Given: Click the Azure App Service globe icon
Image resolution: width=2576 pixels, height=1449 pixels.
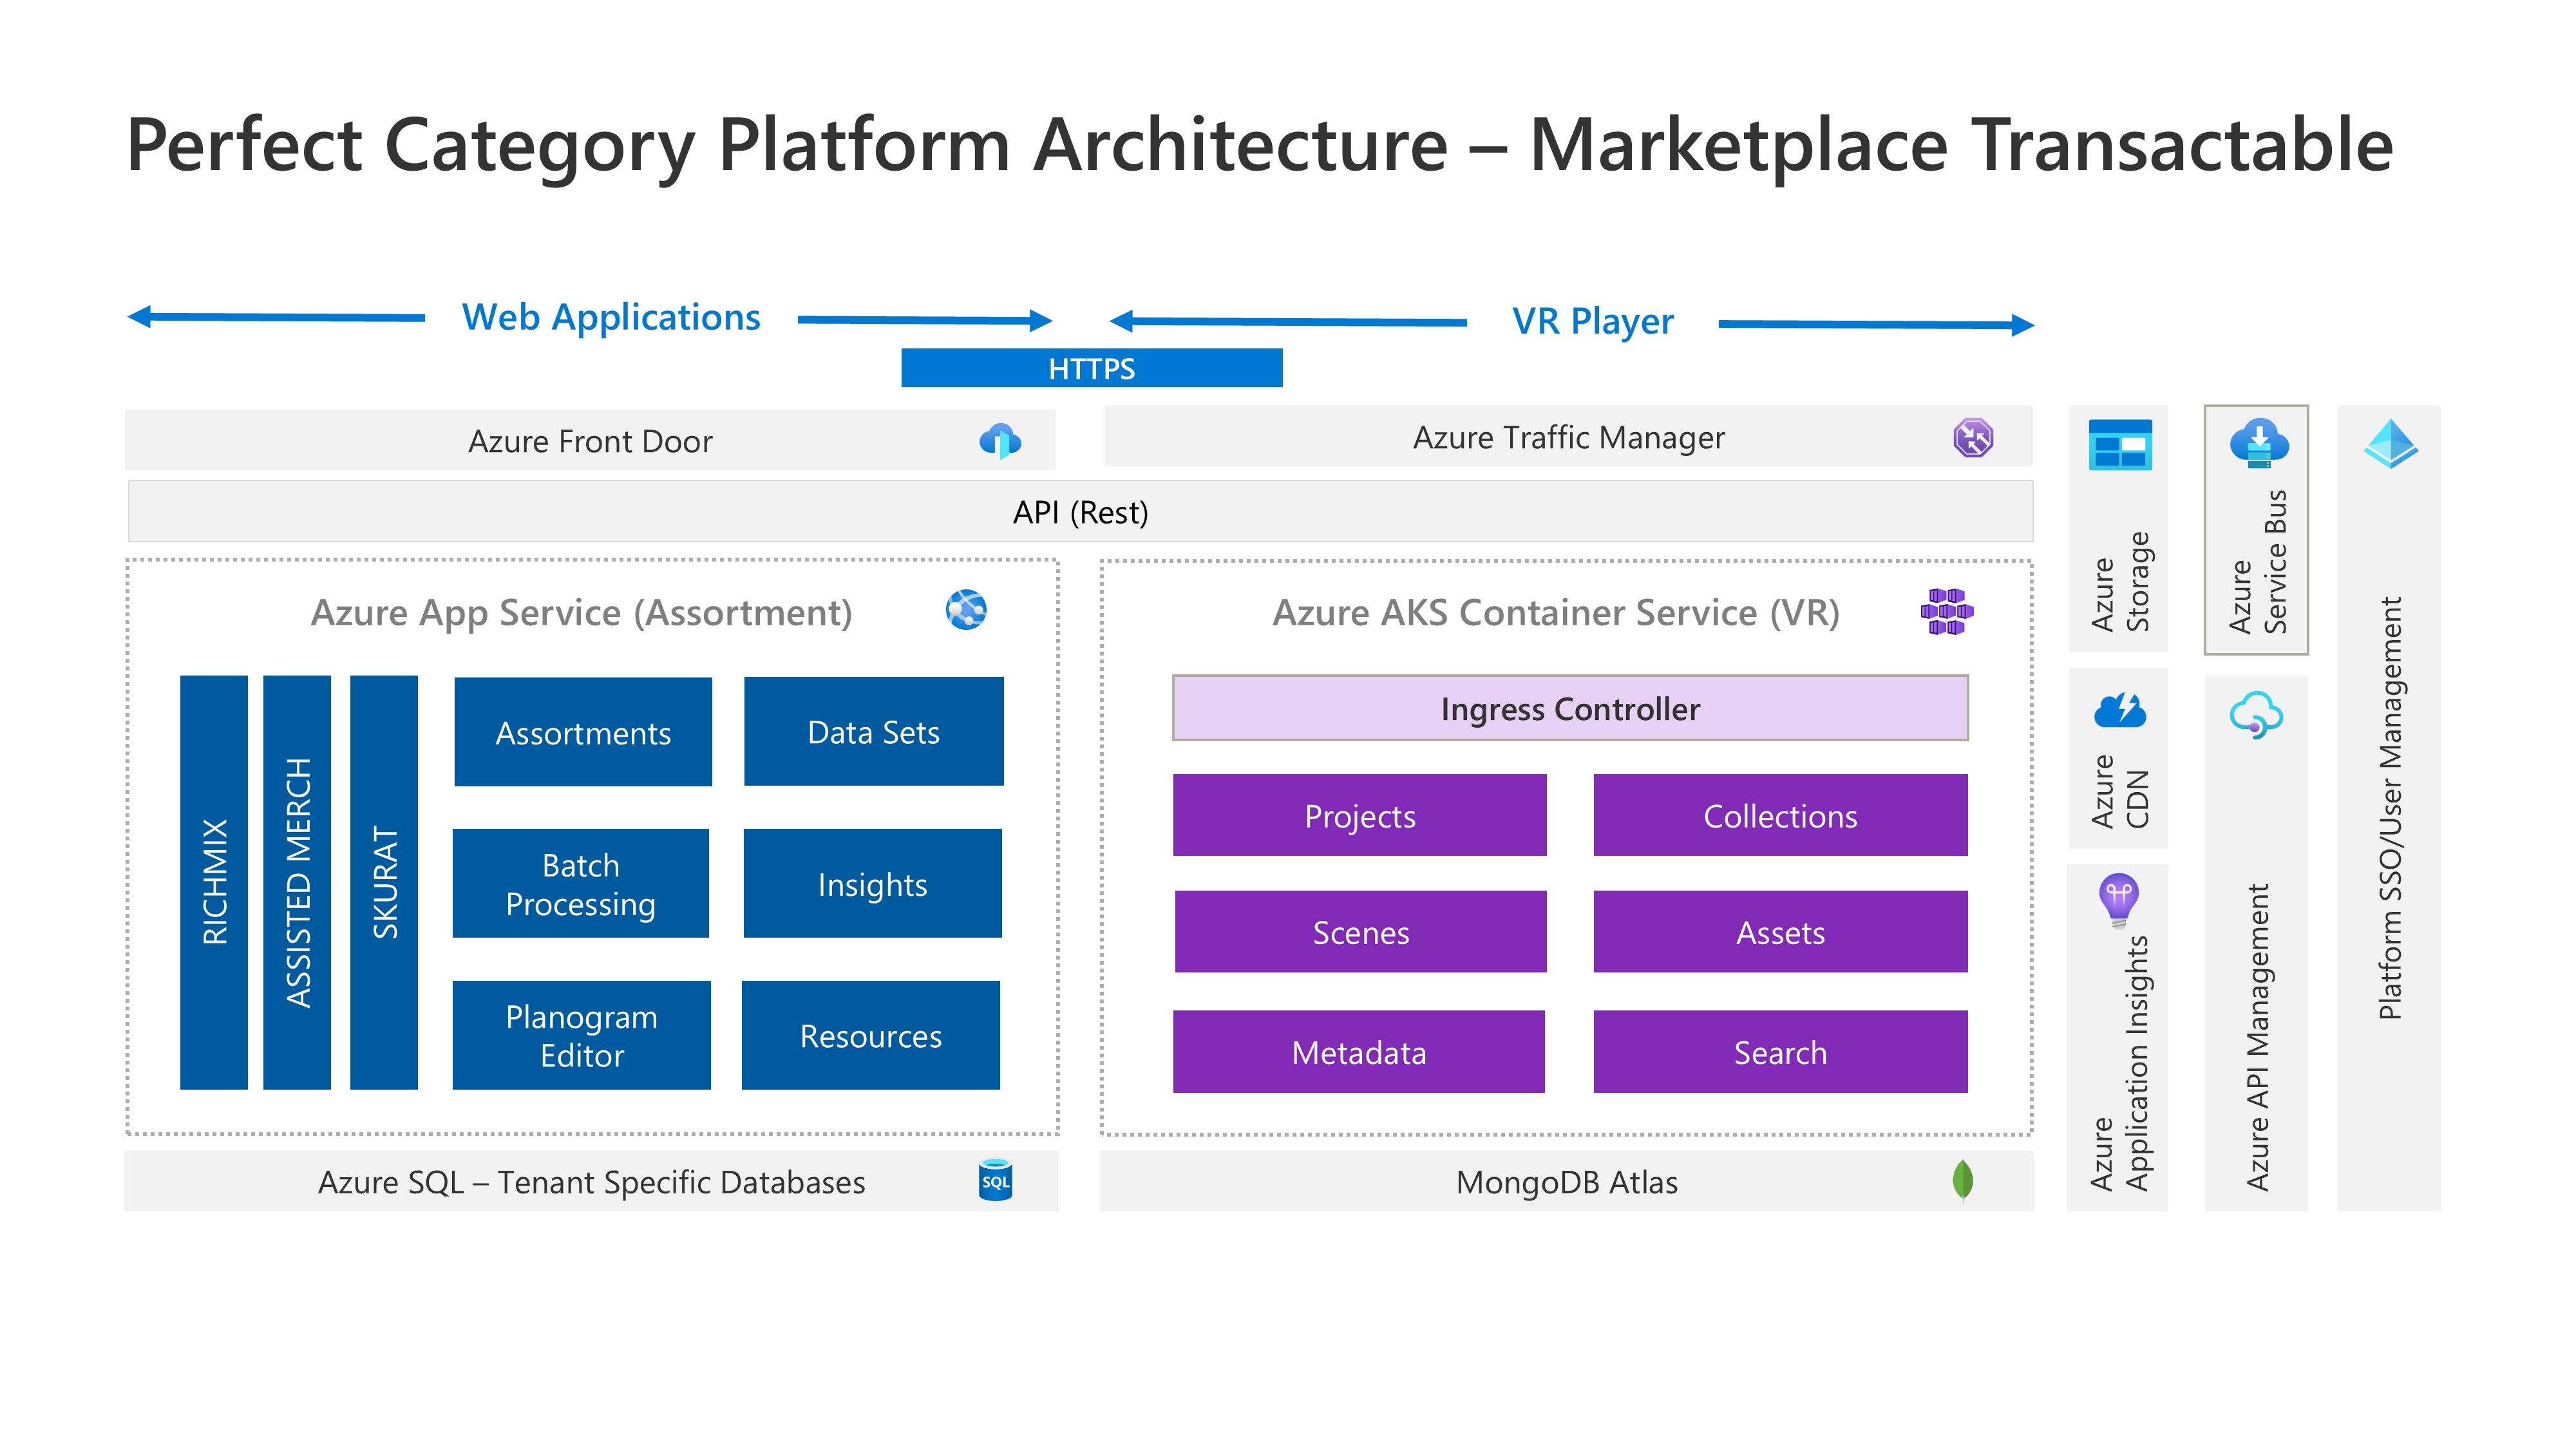Looking at the screenshot, I should pyautogui.click(x=966, y=609).
